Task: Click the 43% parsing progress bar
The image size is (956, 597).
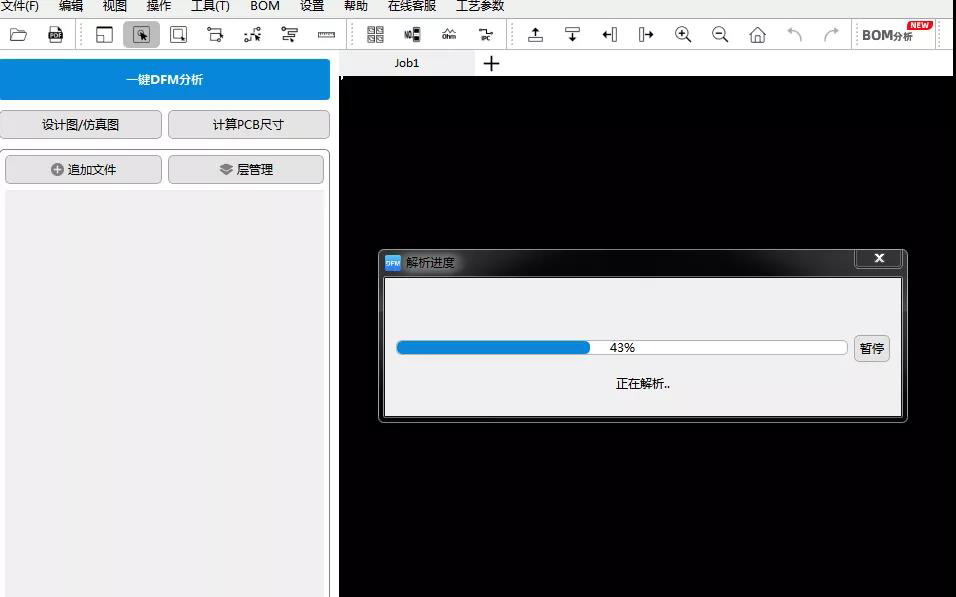Action: coord(621,347)
